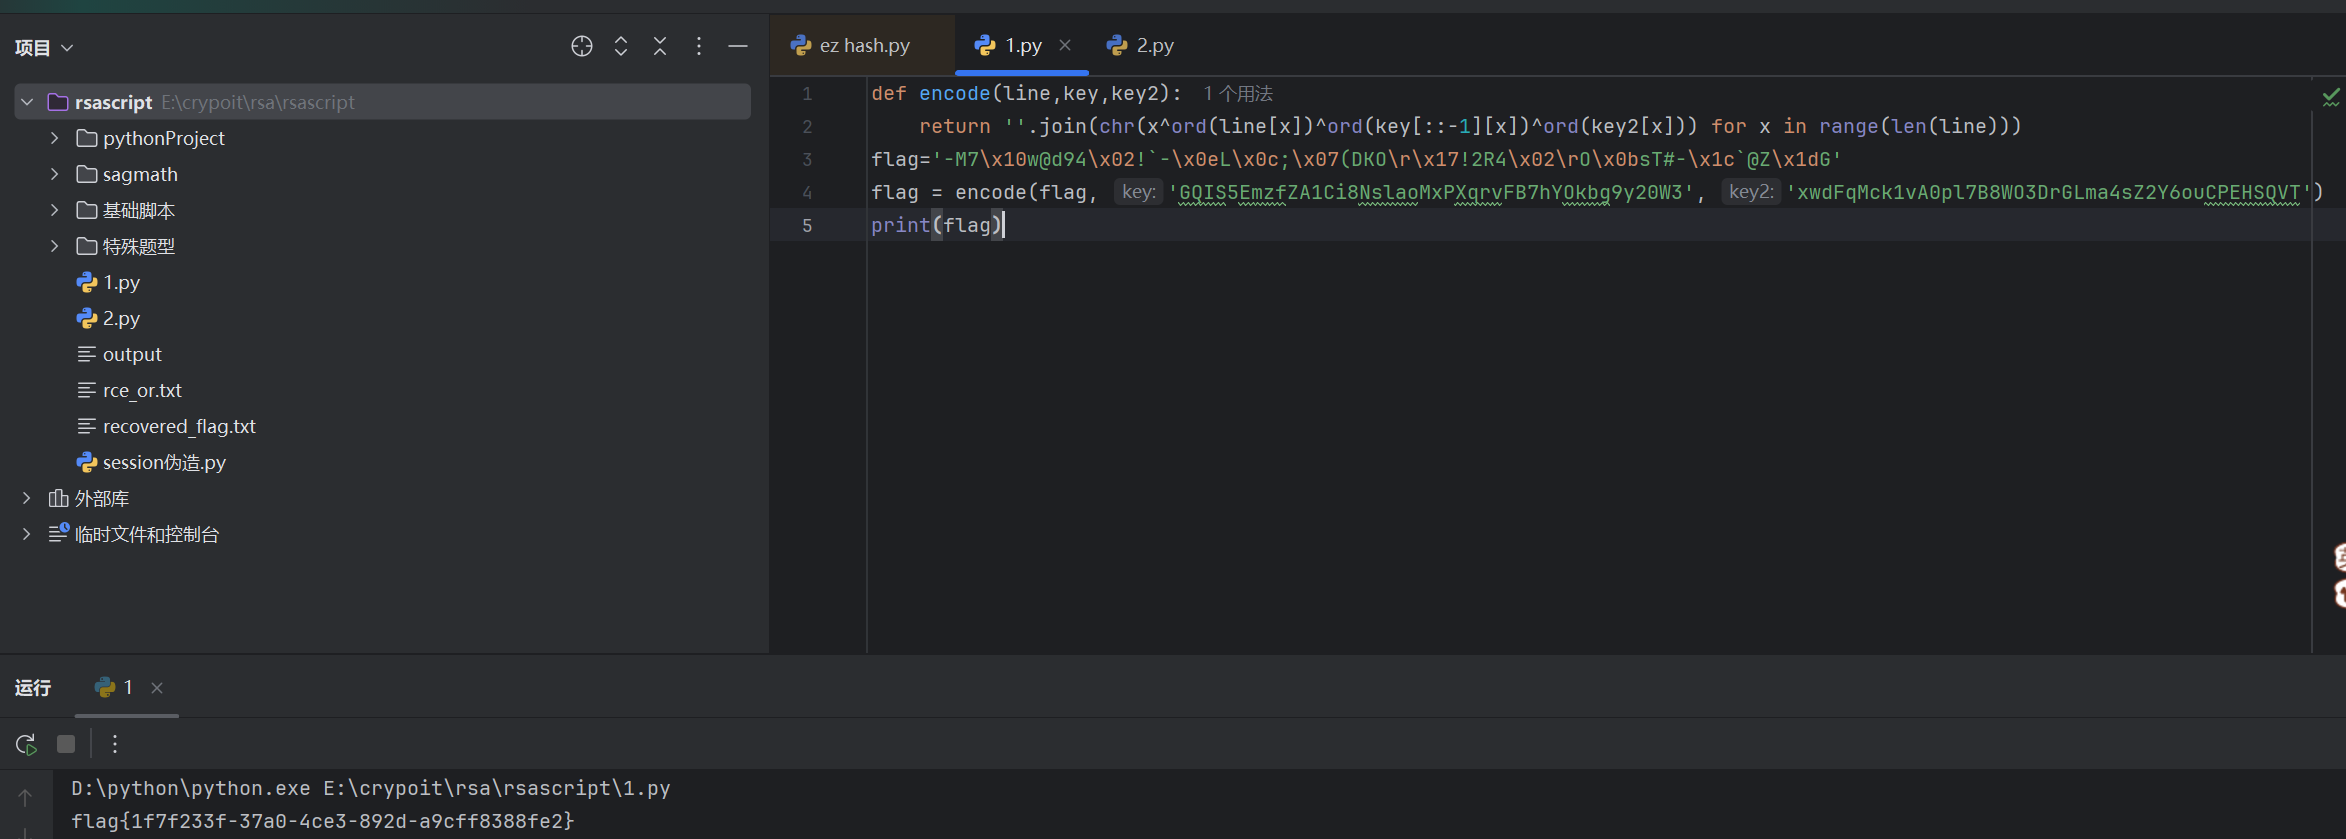2346x839 pixels.
Task: Switch to 1.py editor tab
Action: pyautogui.click(x=1023, y=45)
